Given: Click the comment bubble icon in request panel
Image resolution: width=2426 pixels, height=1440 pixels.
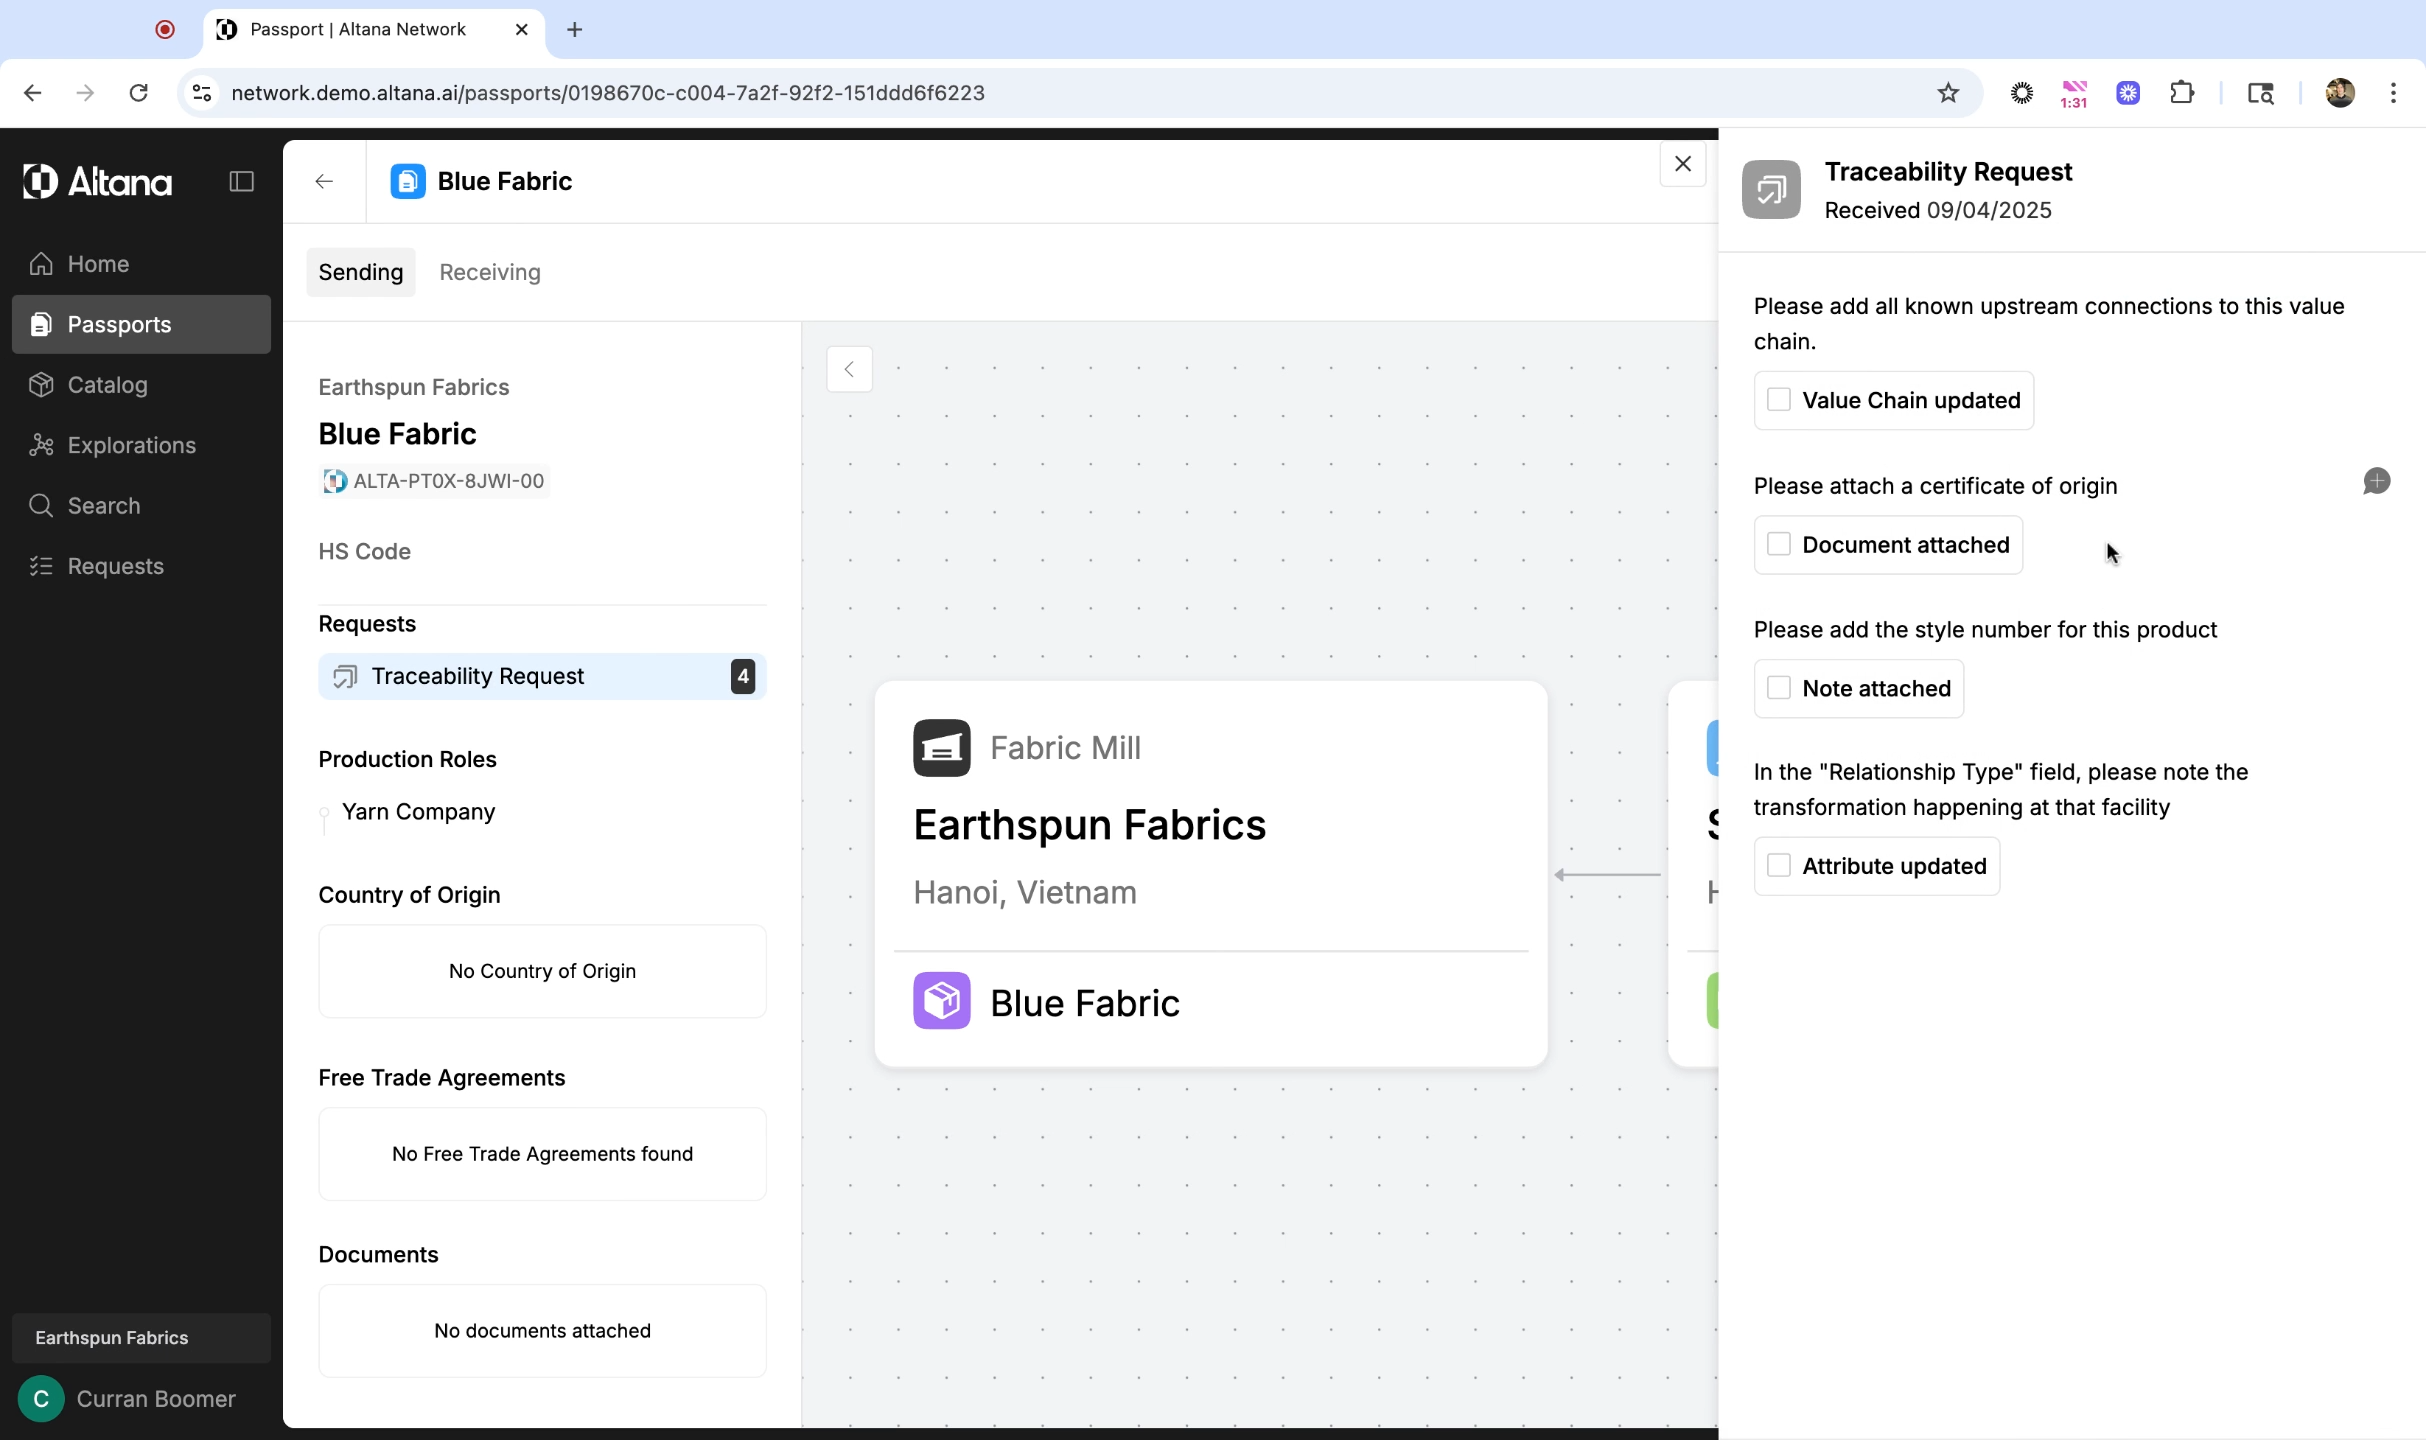Looking at the screenshot, I should point(2376,481).
